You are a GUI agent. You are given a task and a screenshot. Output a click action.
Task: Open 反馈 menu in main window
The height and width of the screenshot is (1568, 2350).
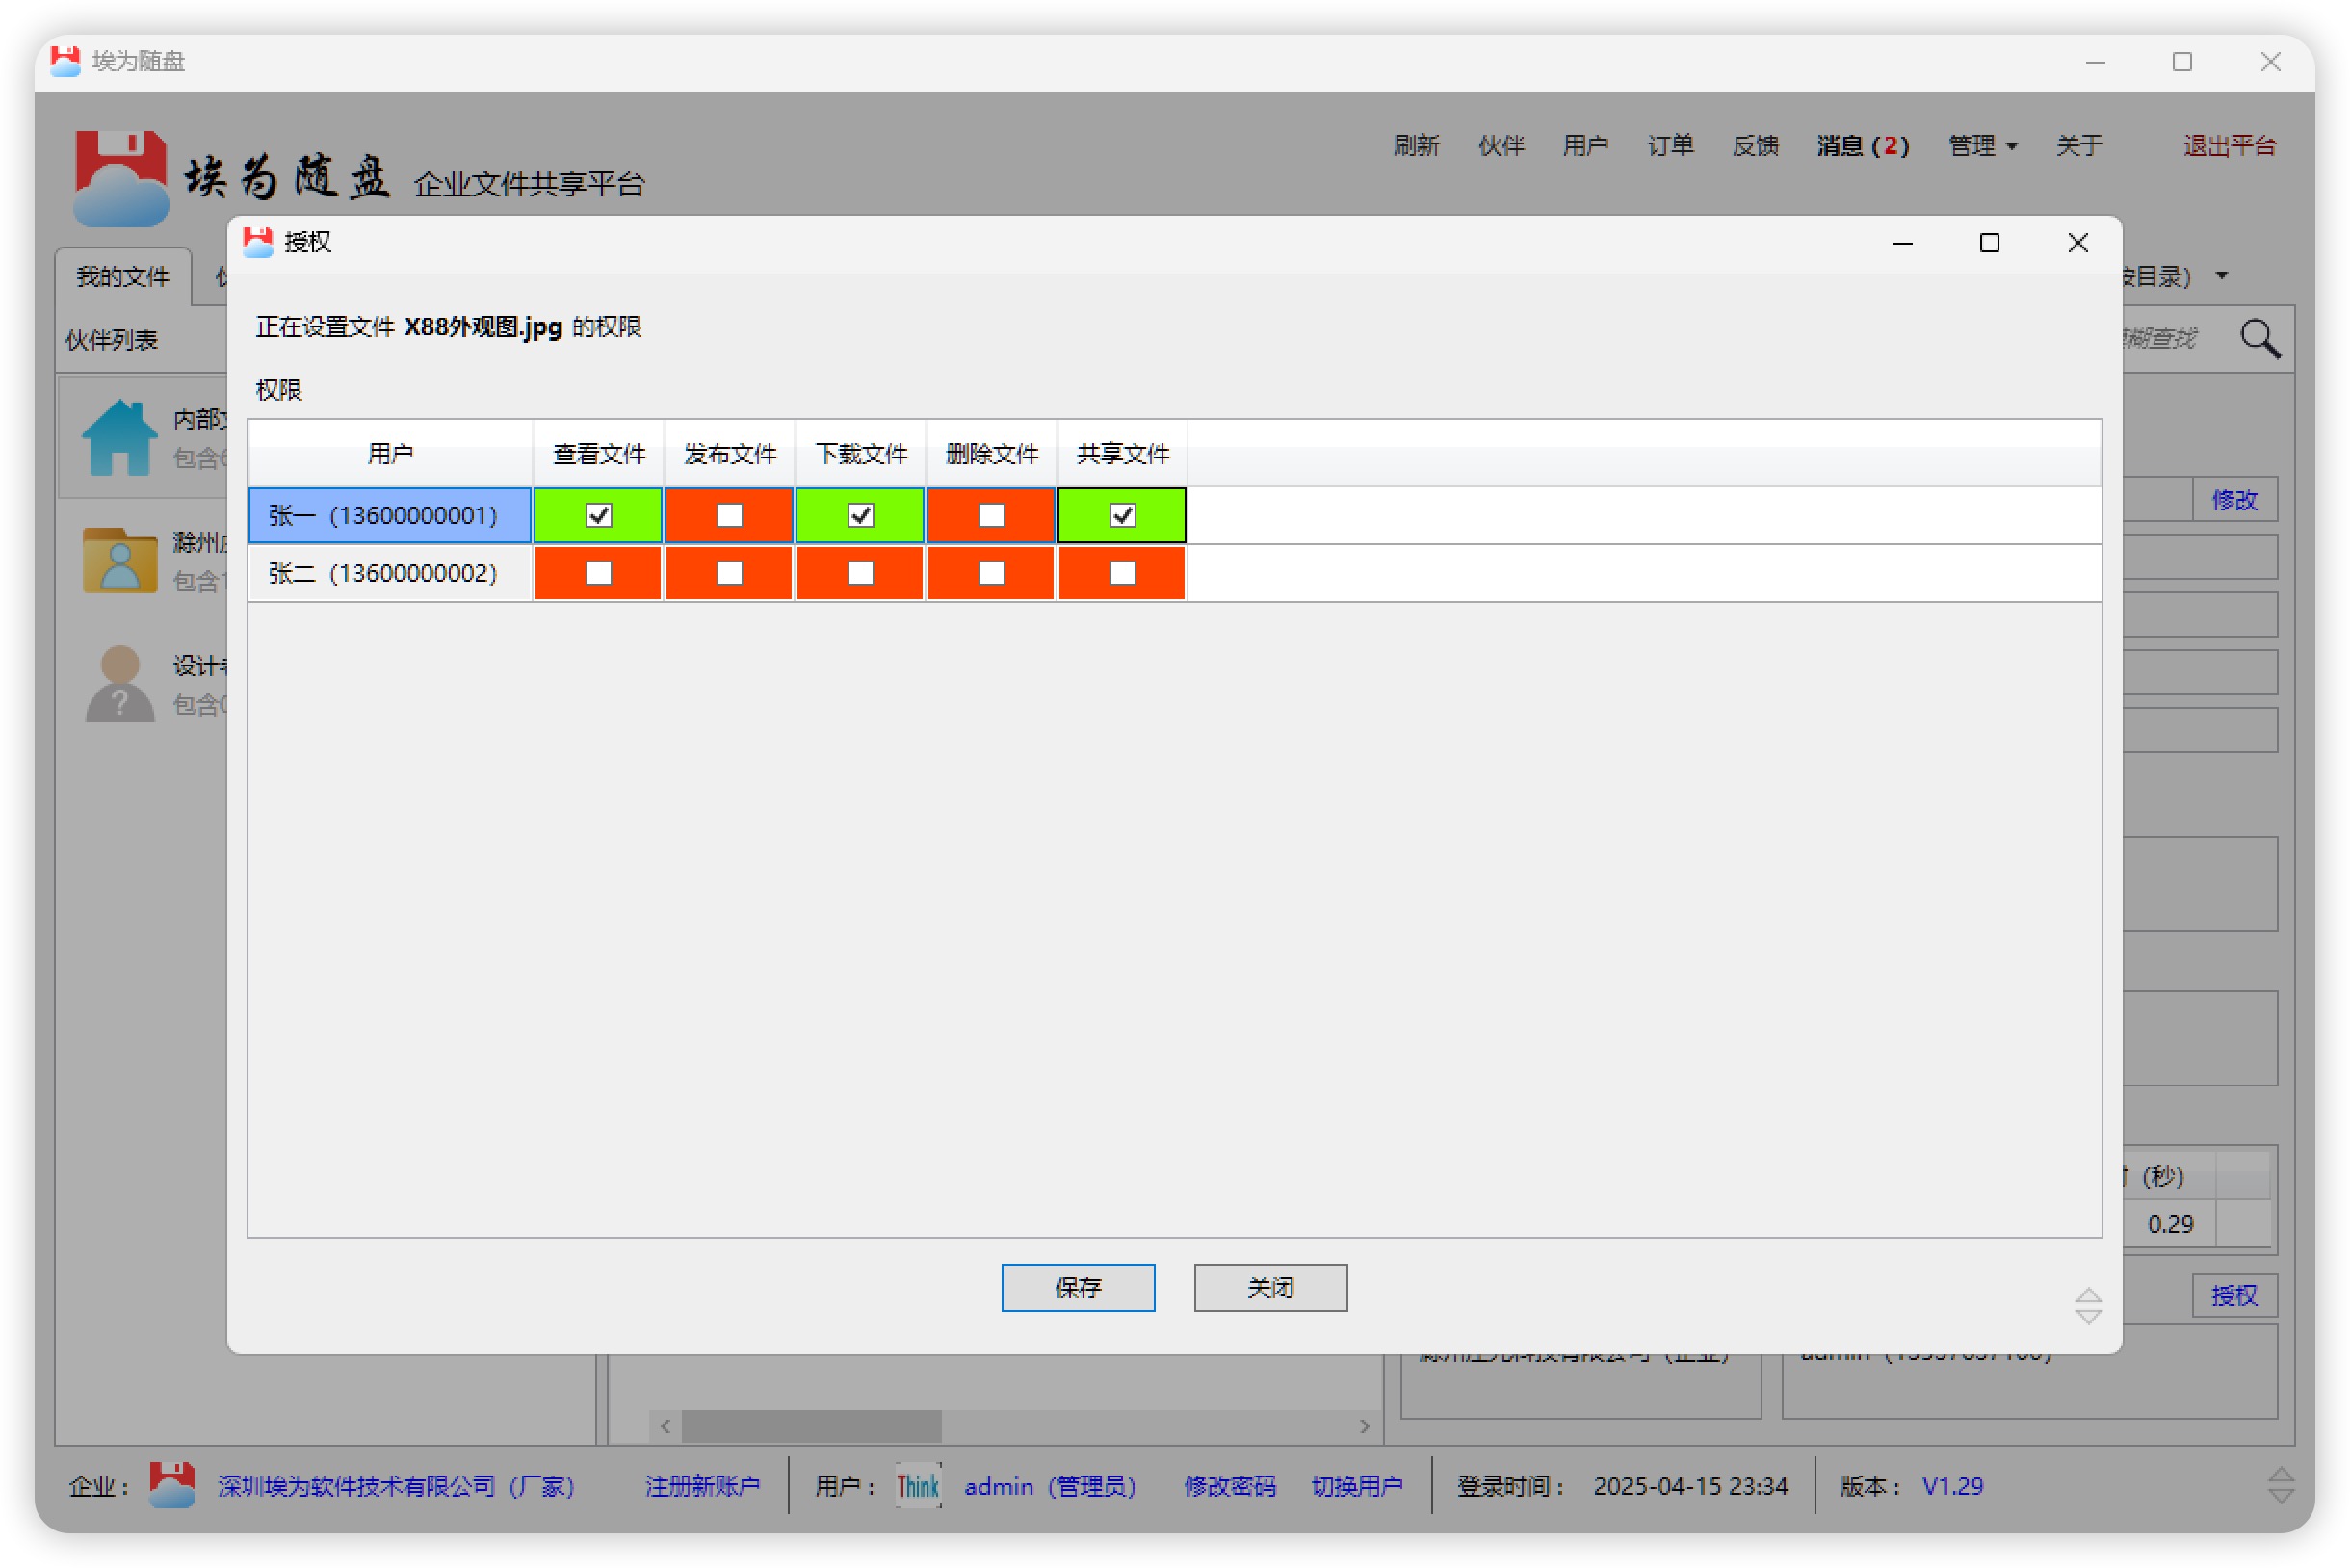point(1754,146)
